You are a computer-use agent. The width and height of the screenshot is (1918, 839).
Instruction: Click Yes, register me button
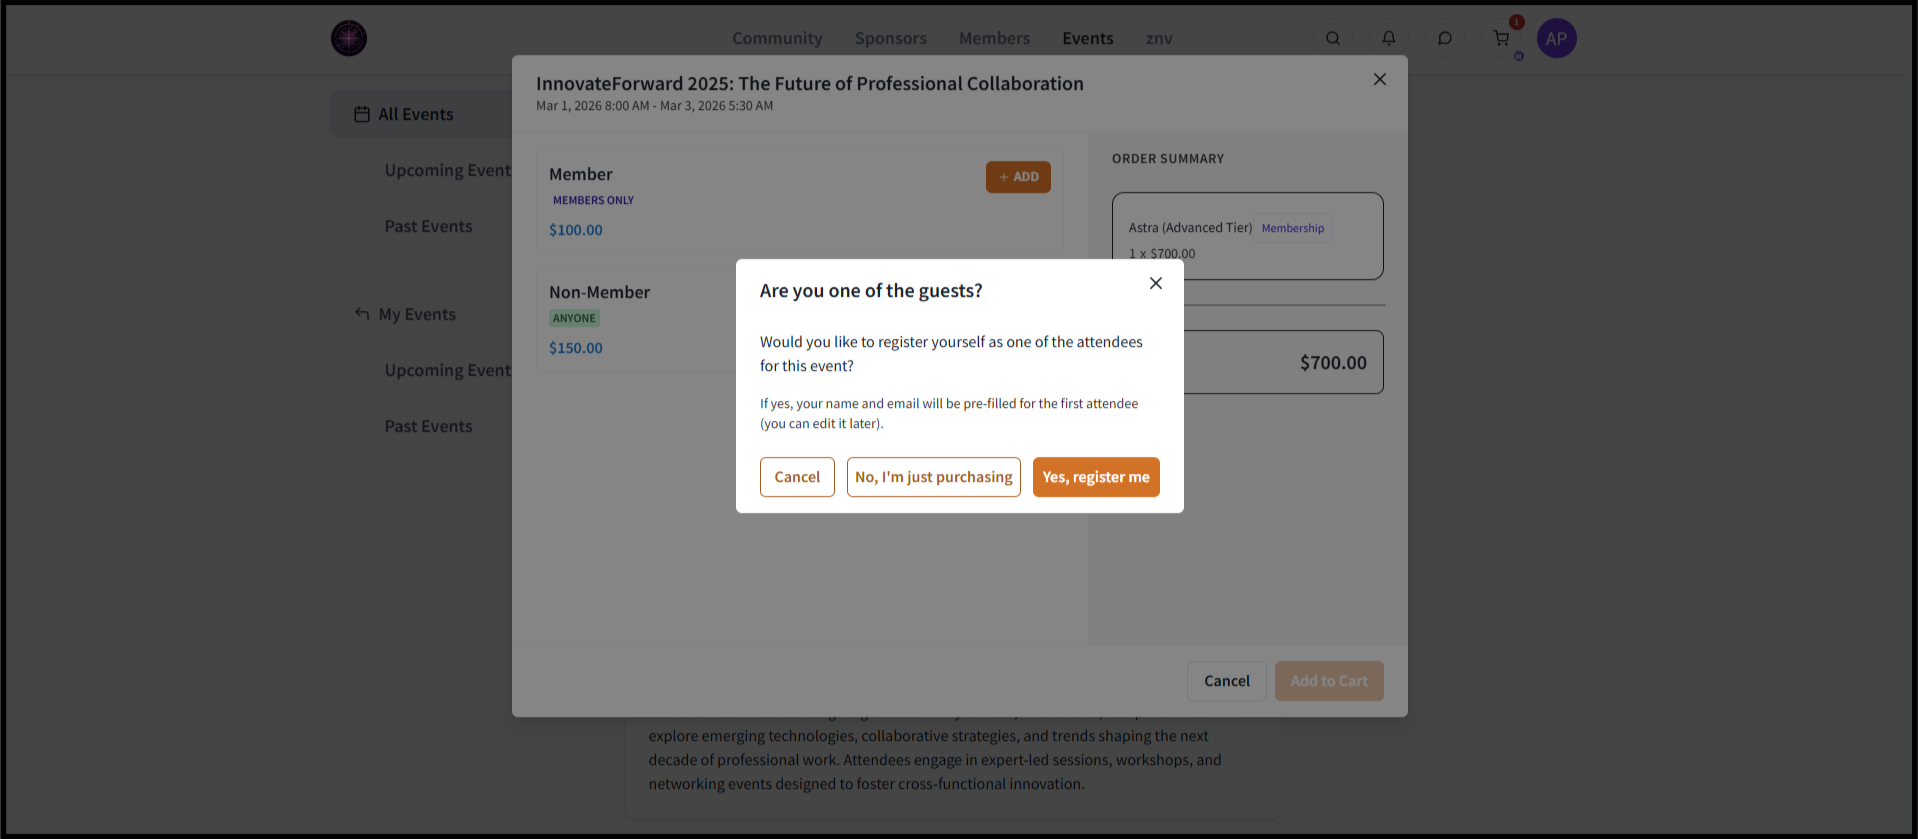[1096, 477]
